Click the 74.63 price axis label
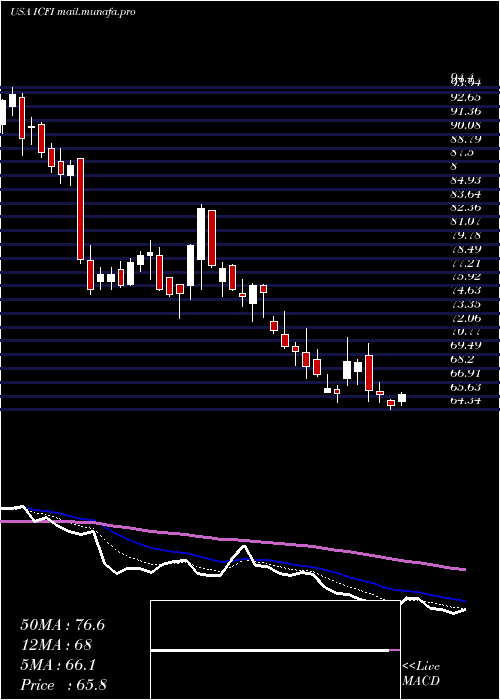The image size is (500, 700). (x=466, y=290)
